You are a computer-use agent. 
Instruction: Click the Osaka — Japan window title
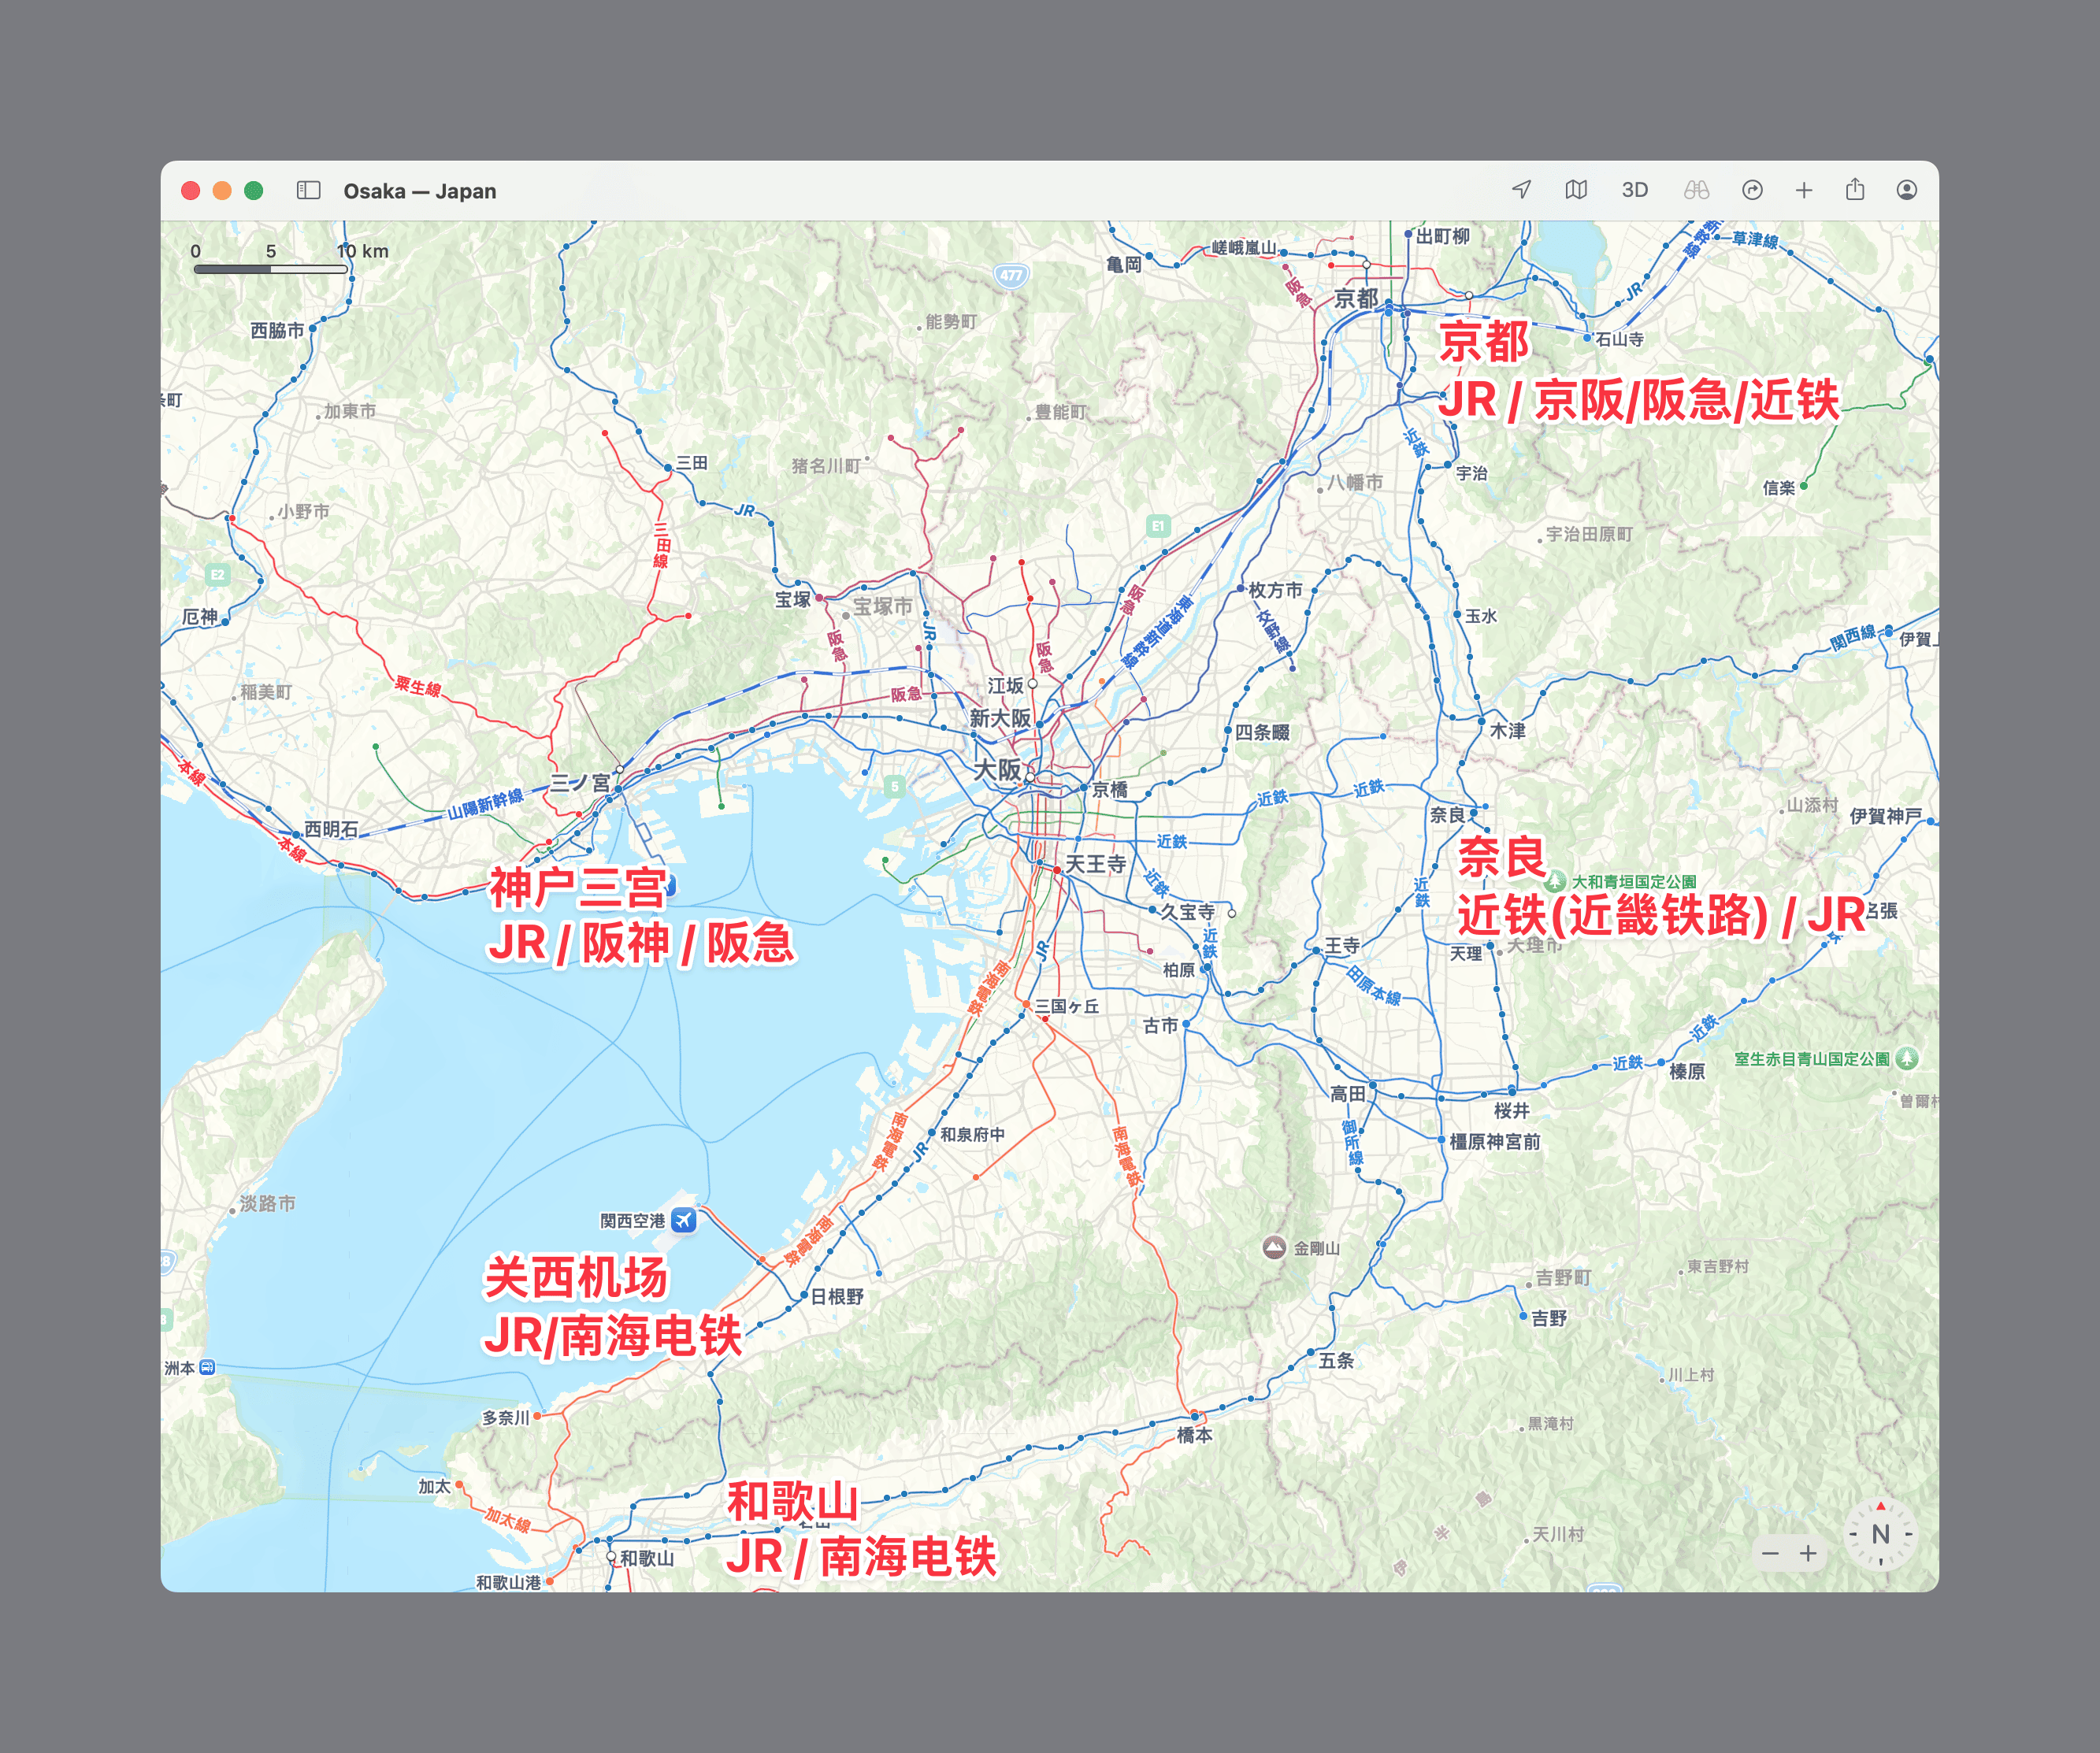click(x=419, y=190)
